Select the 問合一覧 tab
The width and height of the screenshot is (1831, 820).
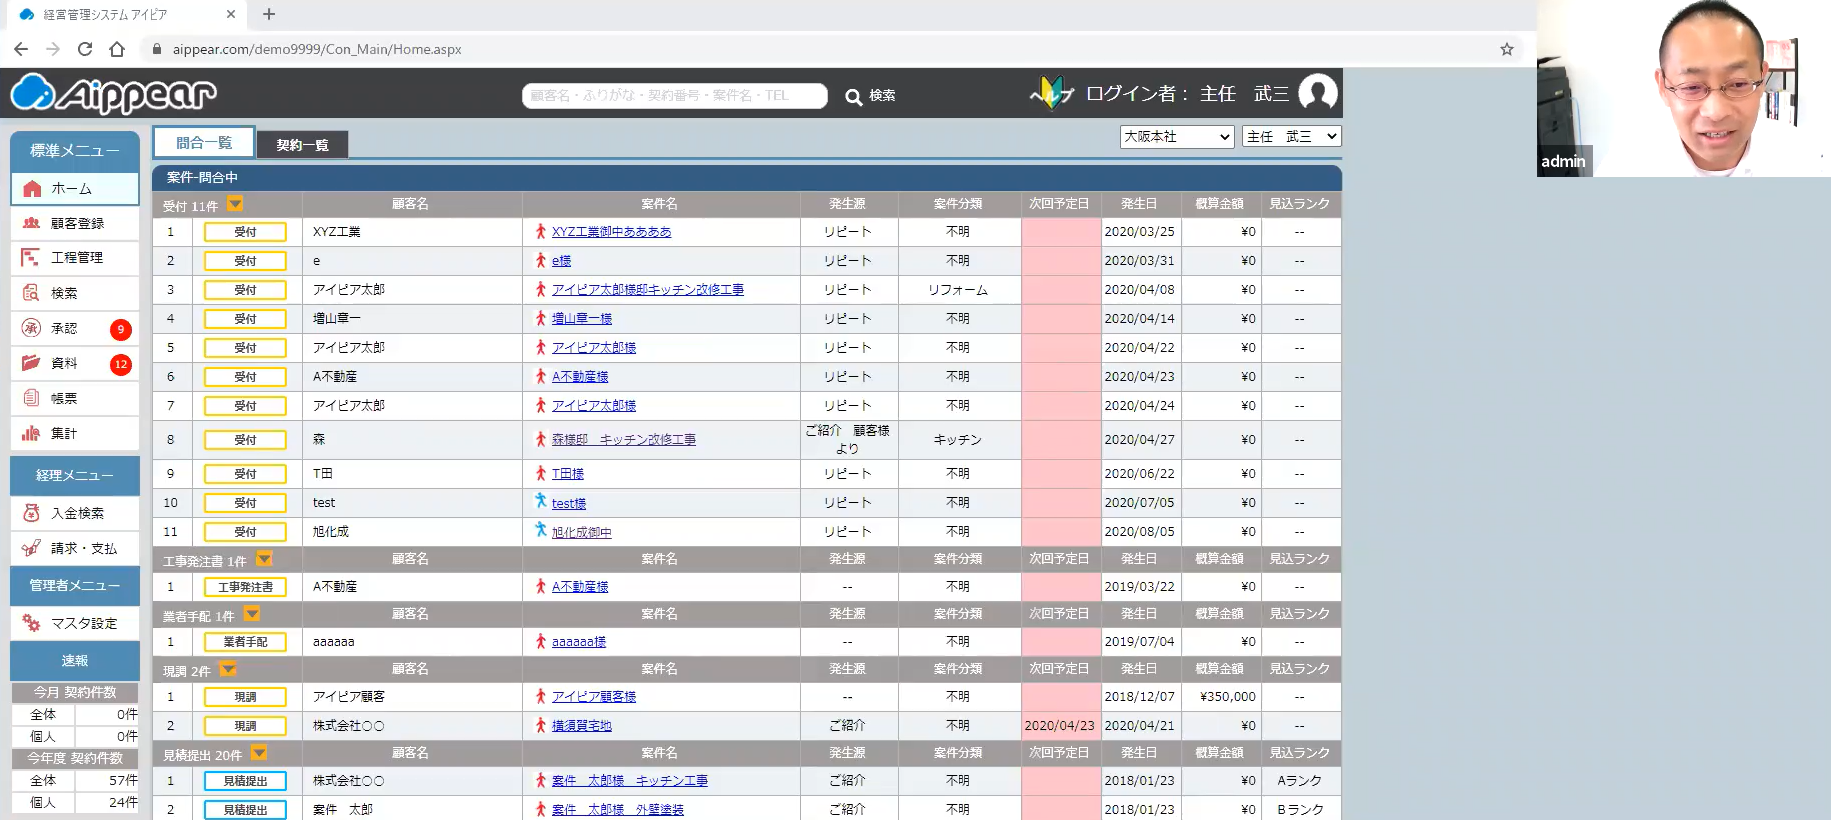pos(204,143)
